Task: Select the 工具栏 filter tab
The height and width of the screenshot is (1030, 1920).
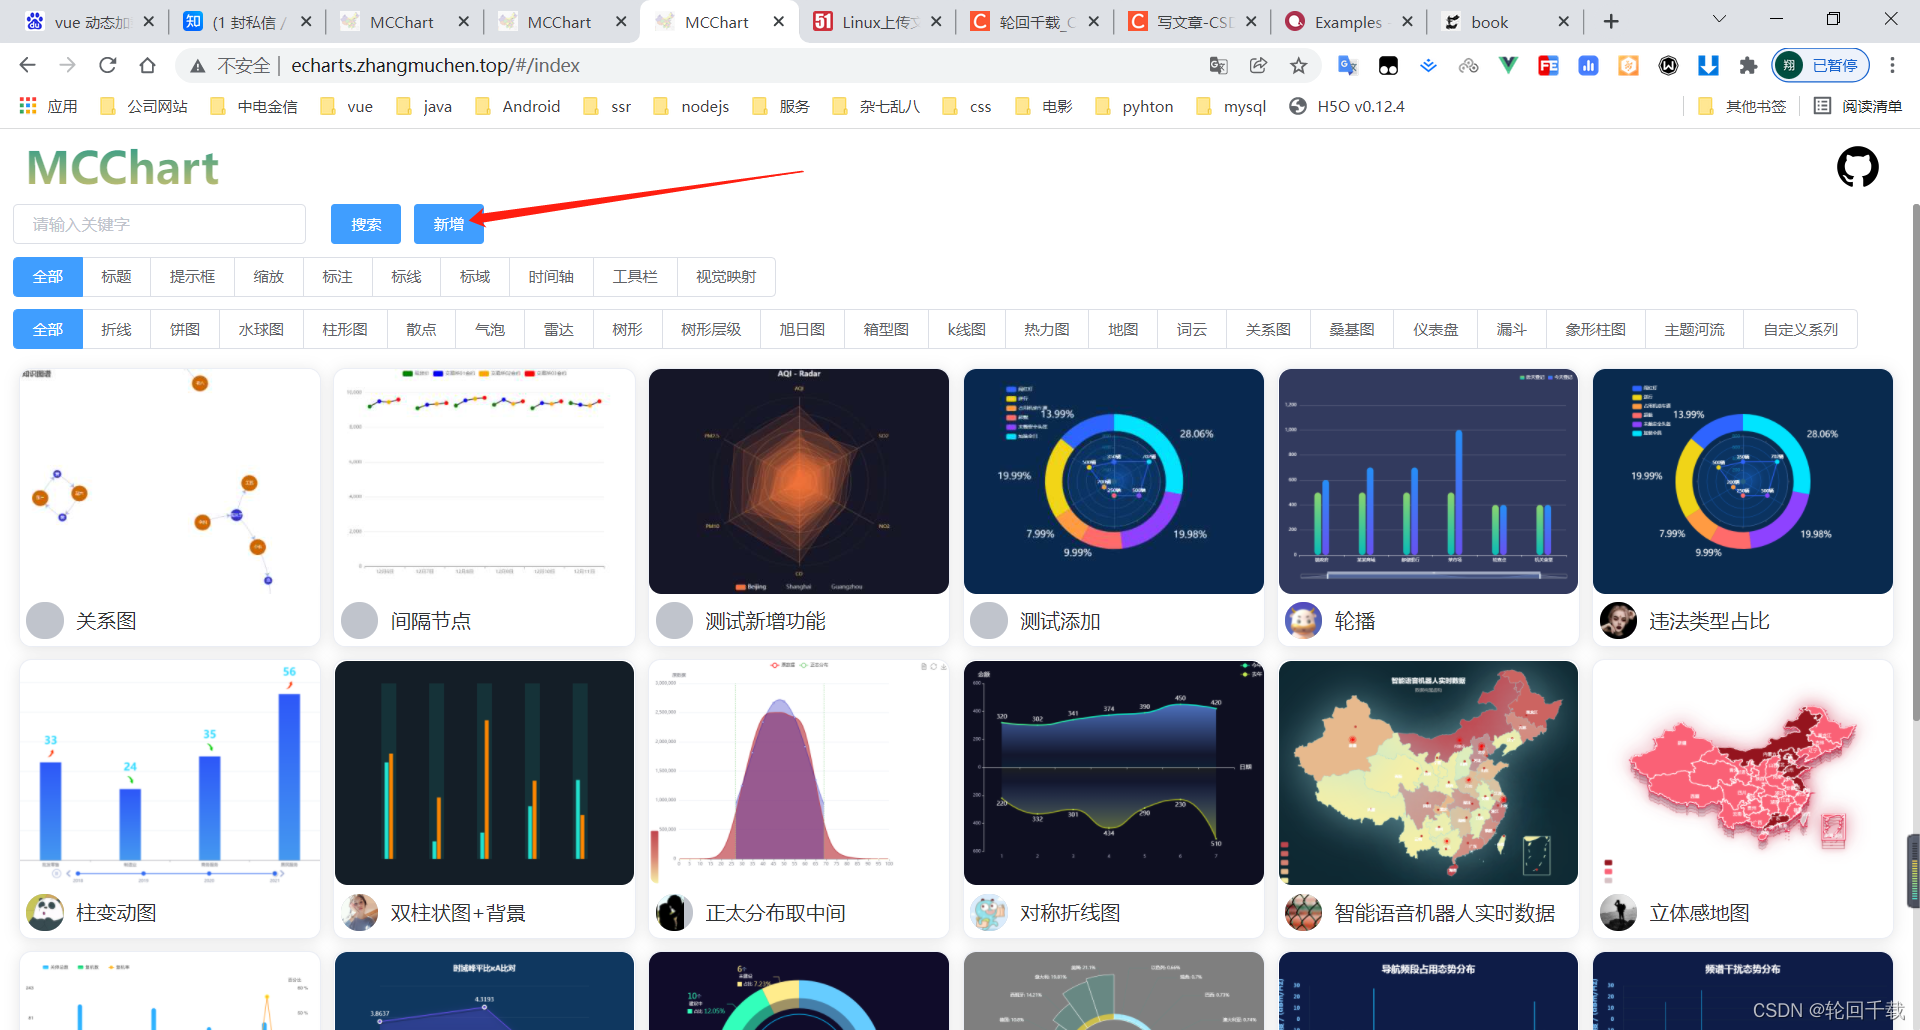Action: click(635, 277)
